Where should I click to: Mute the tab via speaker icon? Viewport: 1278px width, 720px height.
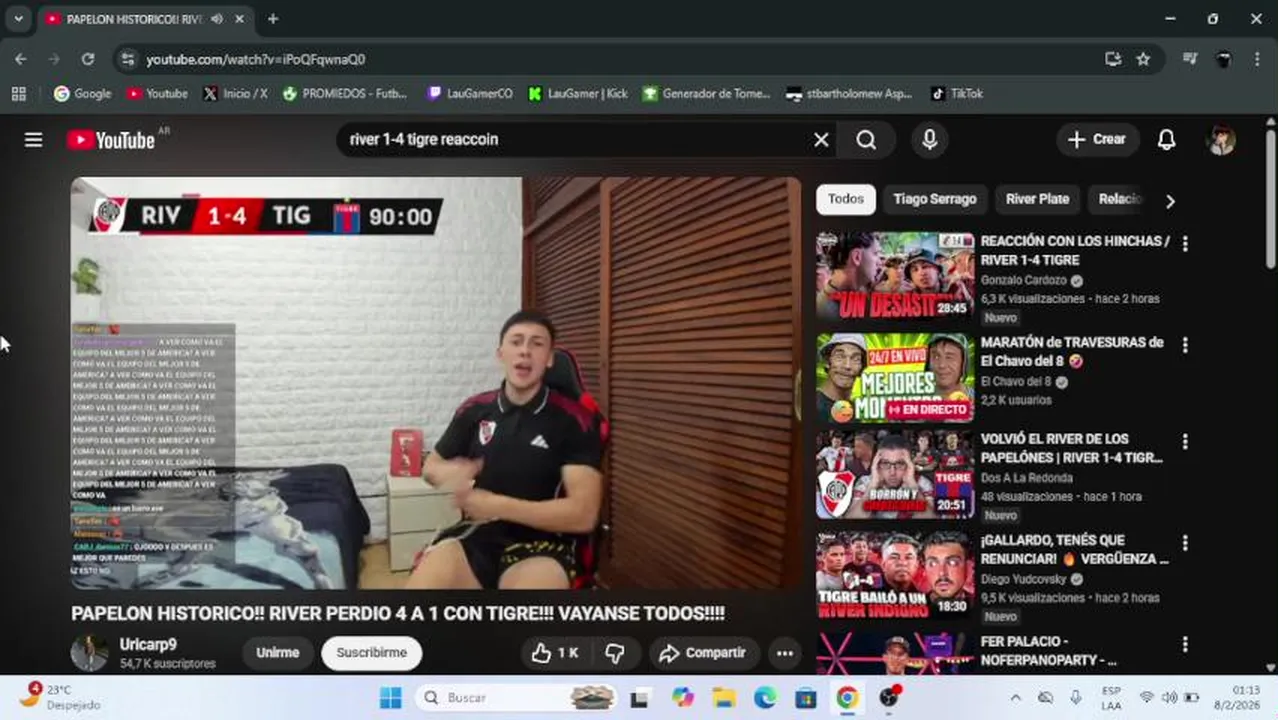pos(217,19)
